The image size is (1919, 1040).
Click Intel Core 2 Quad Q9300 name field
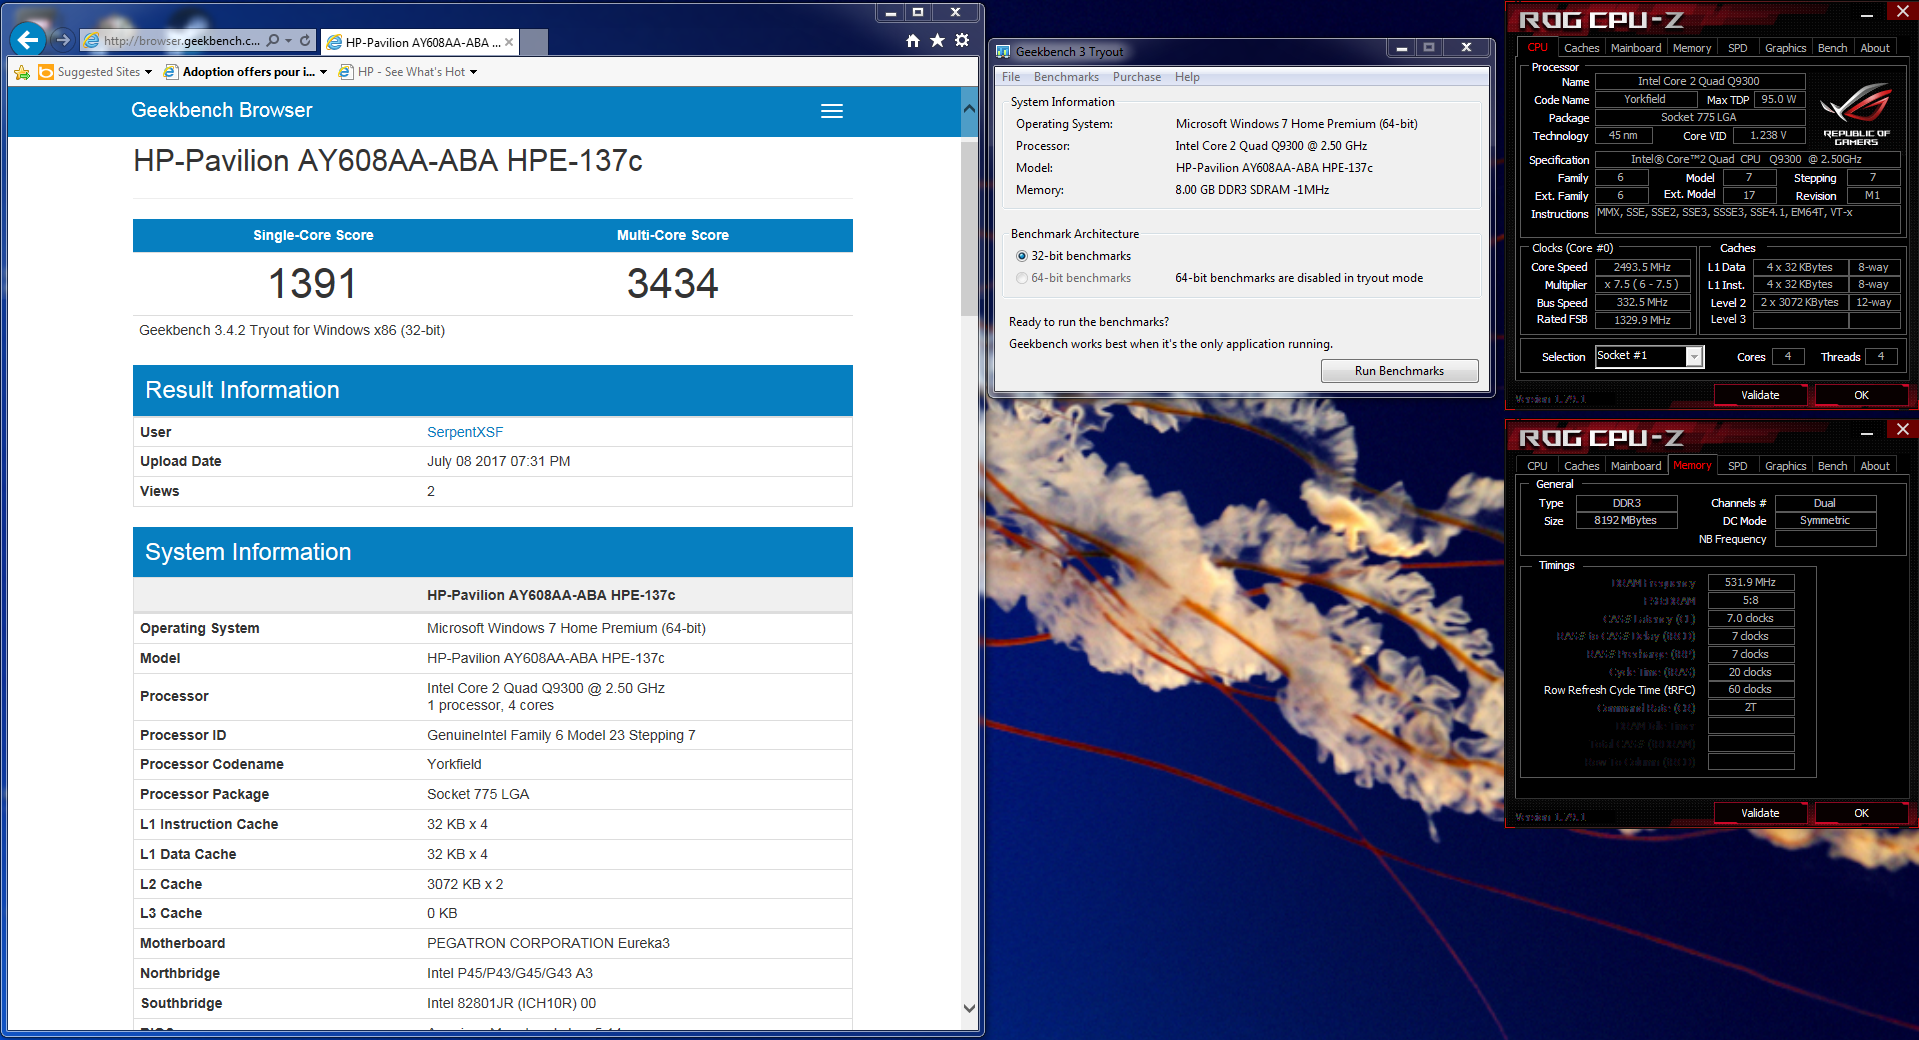pos(1699,81)
